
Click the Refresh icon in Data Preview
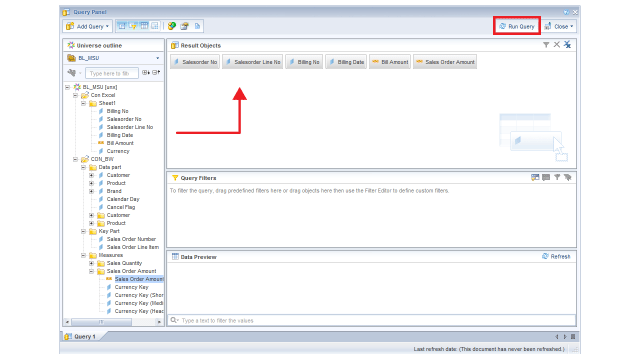click(x=556, y=256)
